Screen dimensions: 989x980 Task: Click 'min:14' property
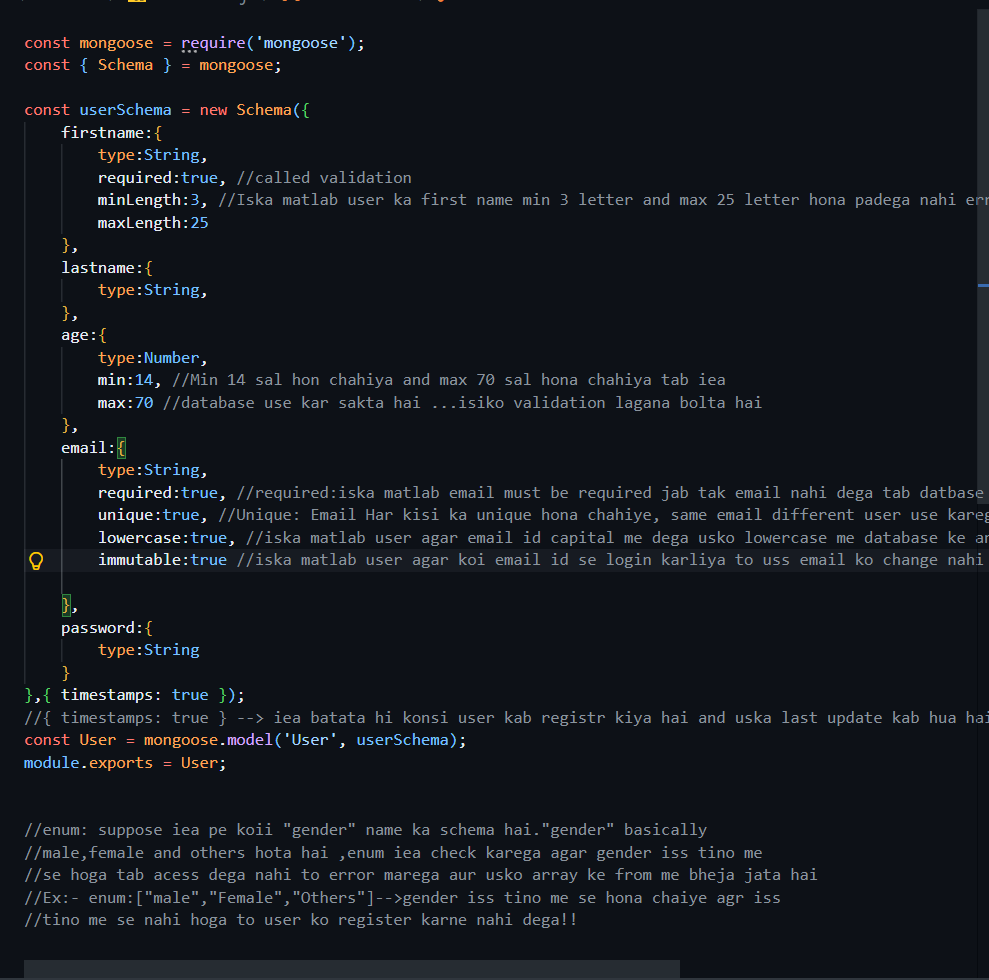(126, 380)
